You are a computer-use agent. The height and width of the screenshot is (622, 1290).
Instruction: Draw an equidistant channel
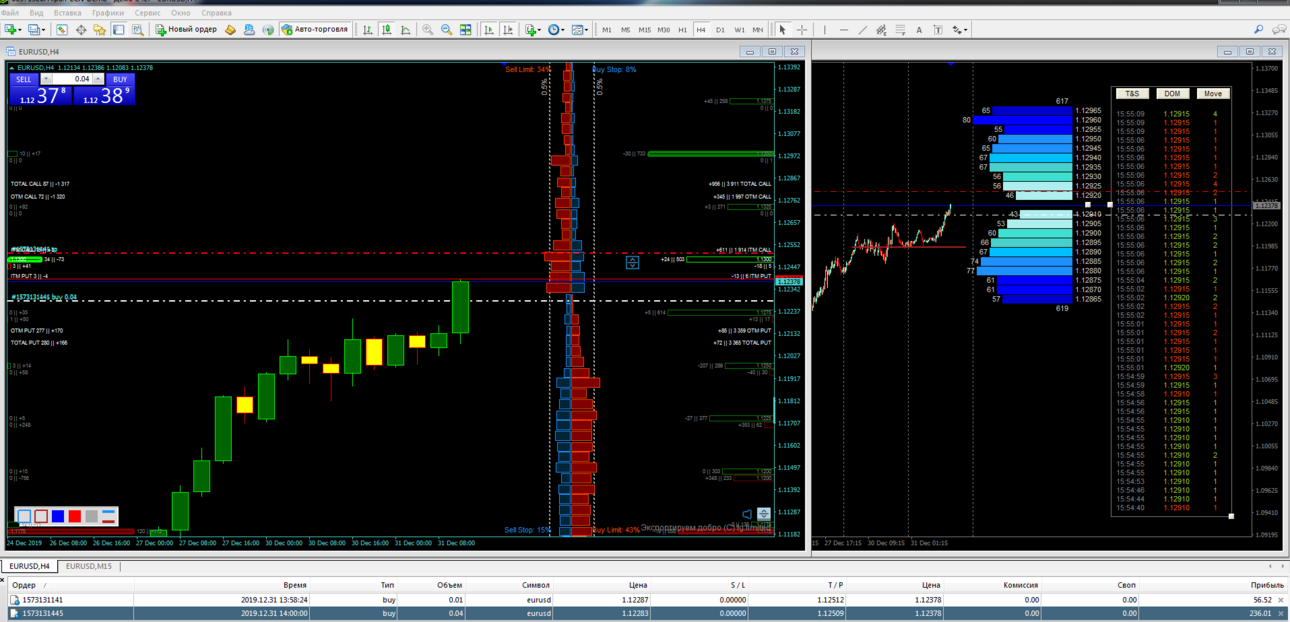coord(881,30)
